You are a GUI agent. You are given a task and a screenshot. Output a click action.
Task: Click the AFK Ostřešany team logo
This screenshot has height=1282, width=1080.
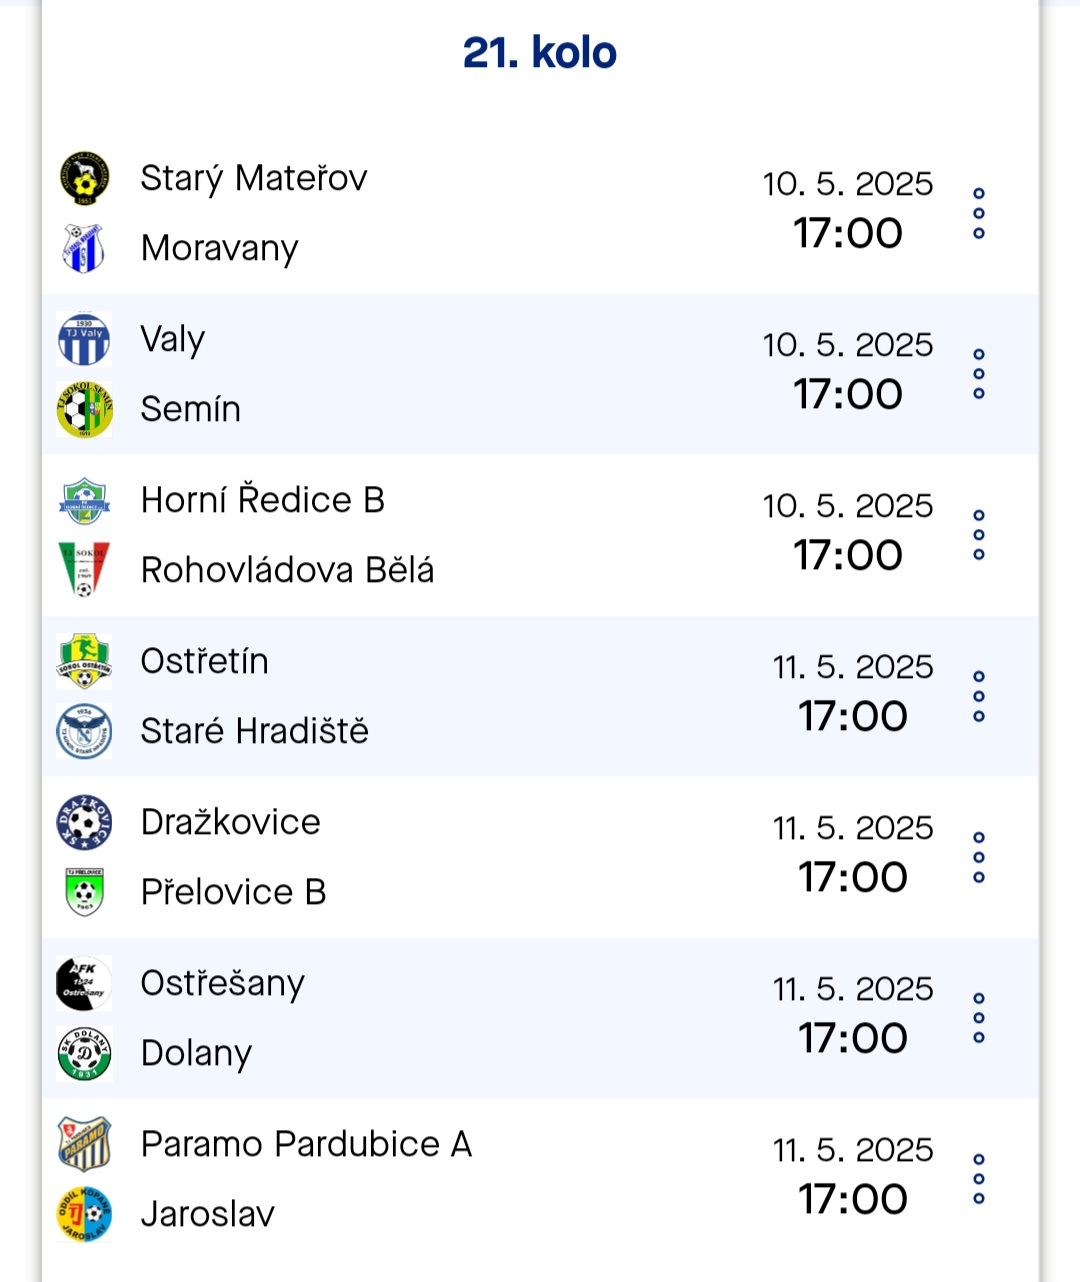[84, 983]
